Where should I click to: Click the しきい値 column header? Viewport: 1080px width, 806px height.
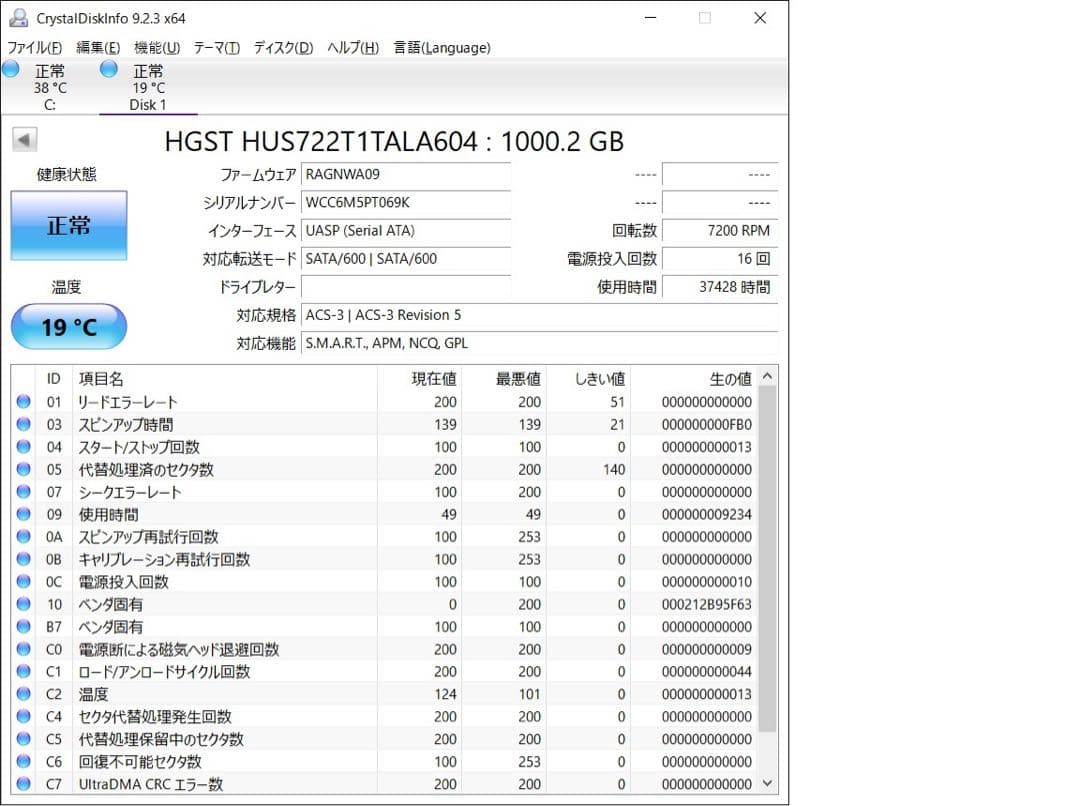coord(588,379)
